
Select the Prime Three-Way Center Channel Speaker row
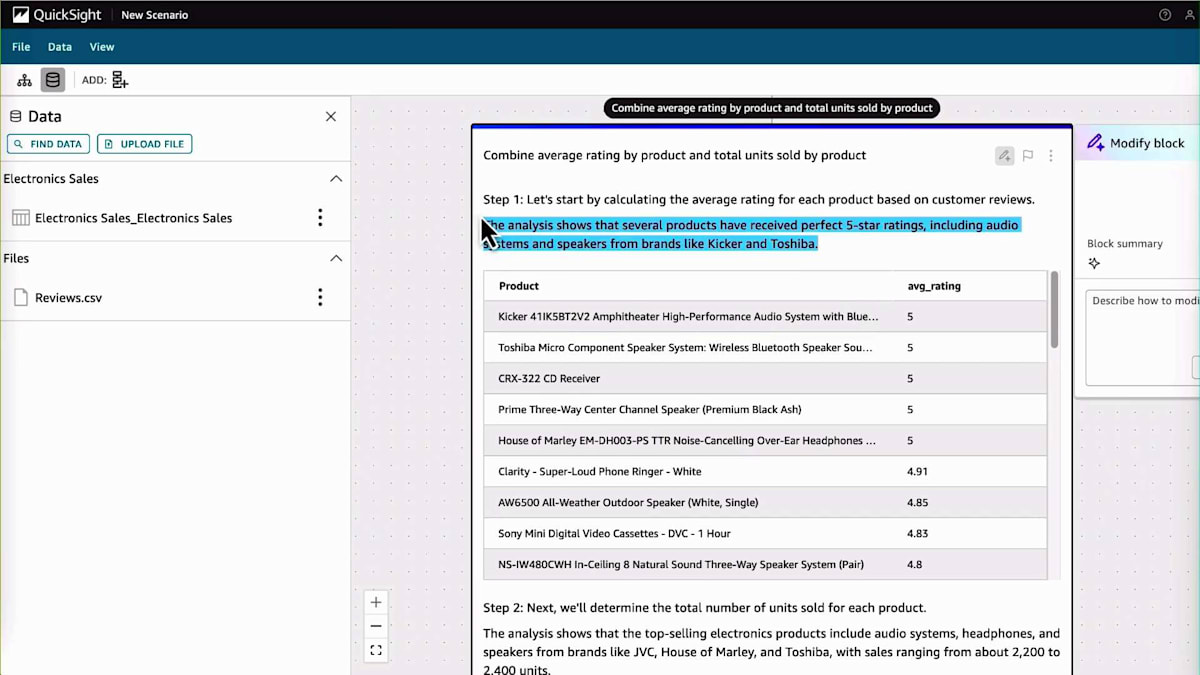(765, 410)
